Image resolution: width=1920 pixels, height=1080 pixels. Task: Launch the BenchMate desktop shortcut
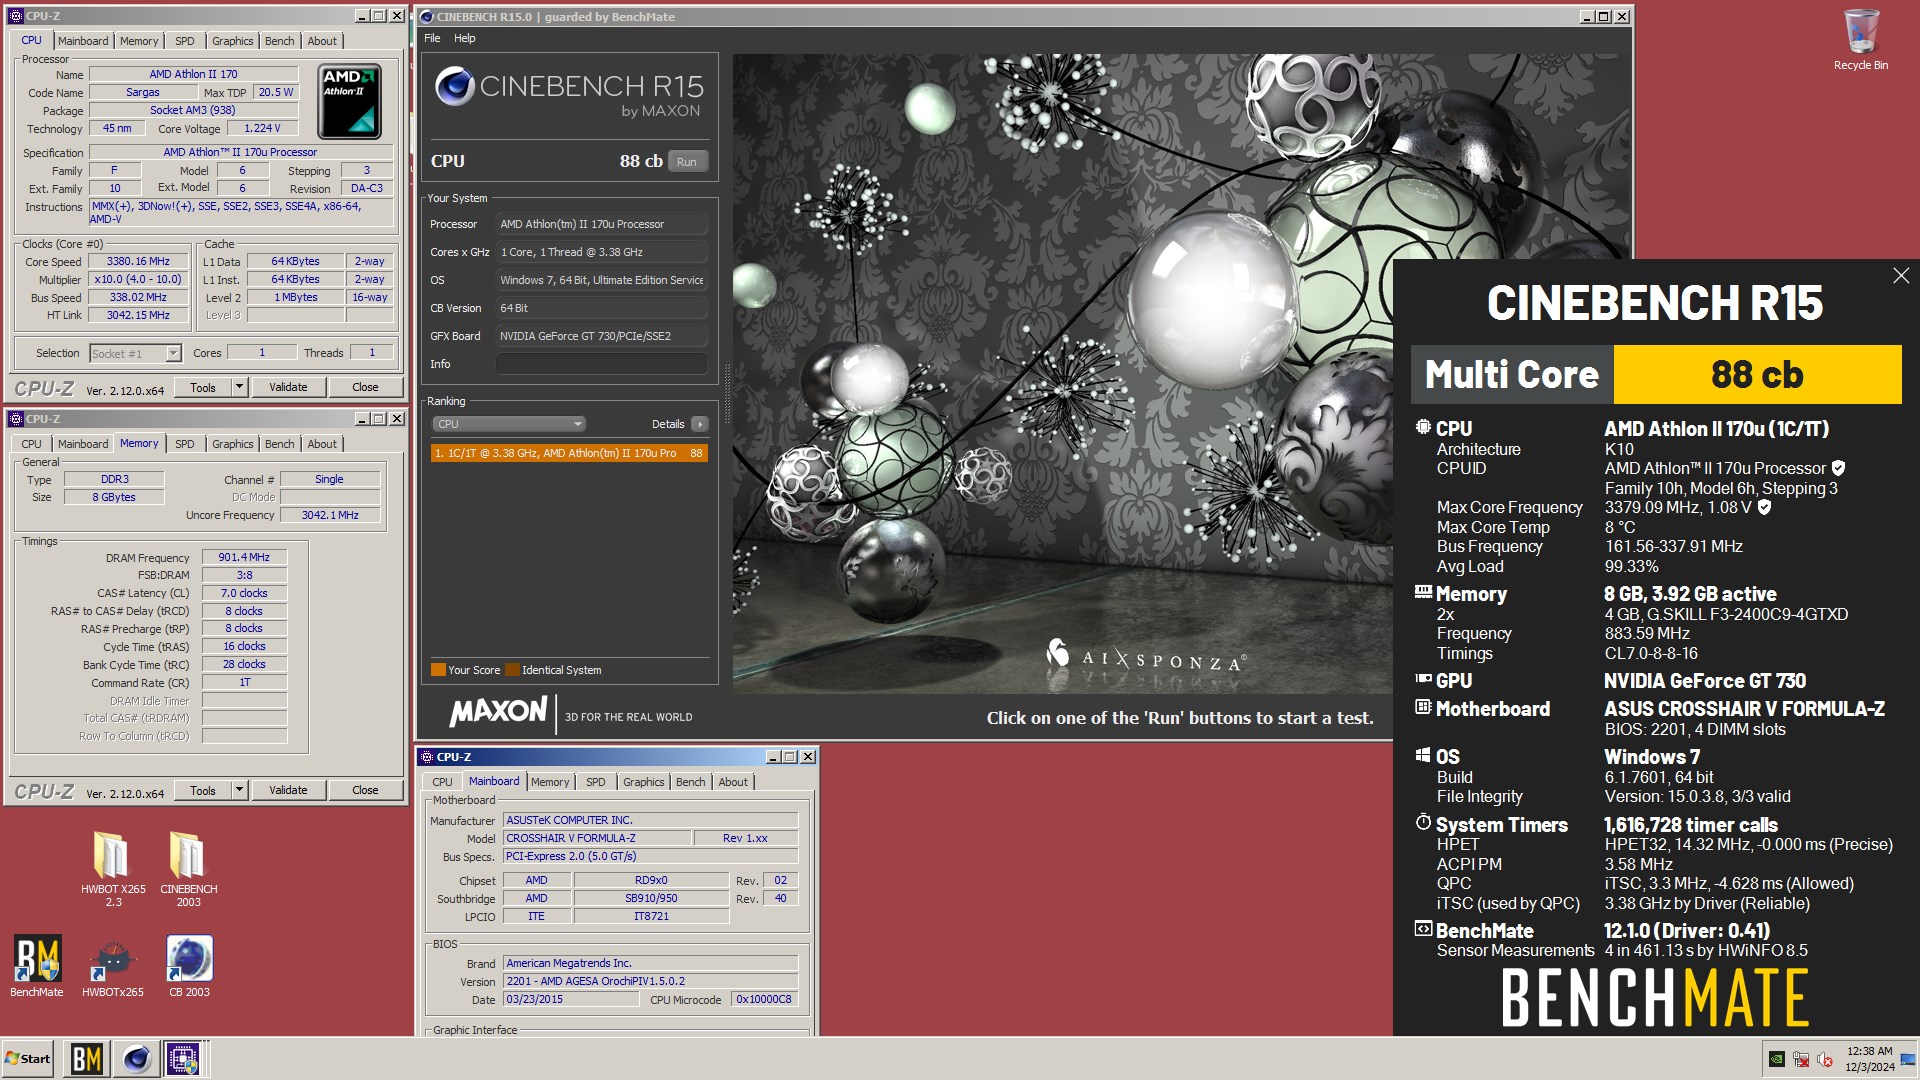37,966
